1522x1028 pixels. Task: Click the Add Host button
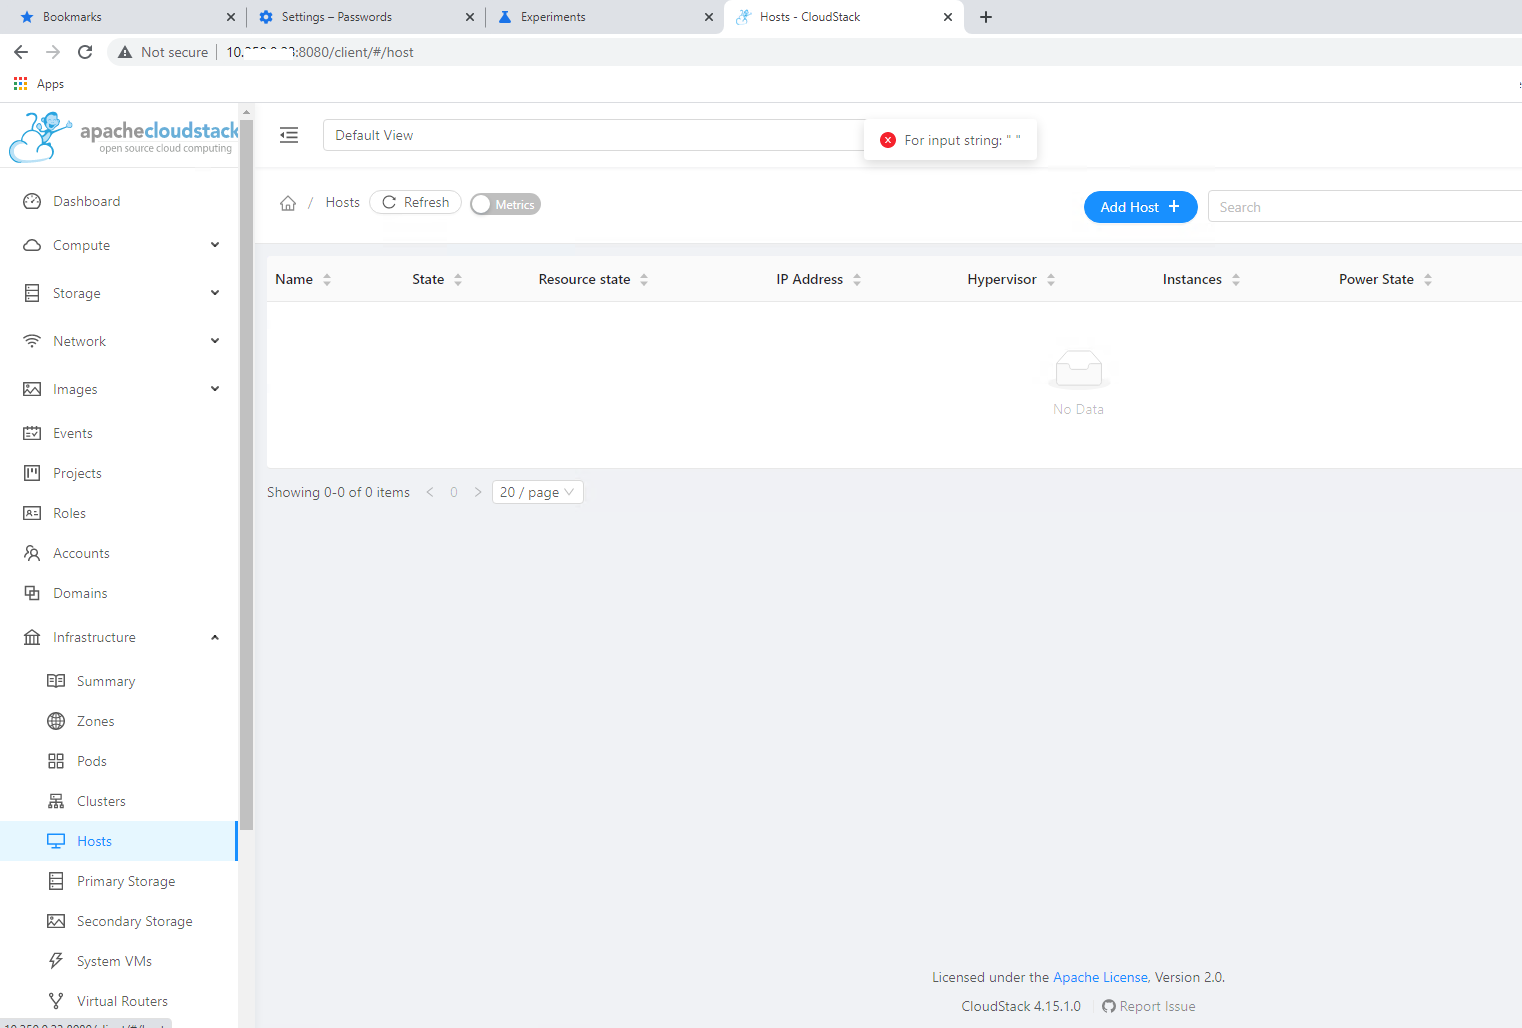tap(1141, 207)
